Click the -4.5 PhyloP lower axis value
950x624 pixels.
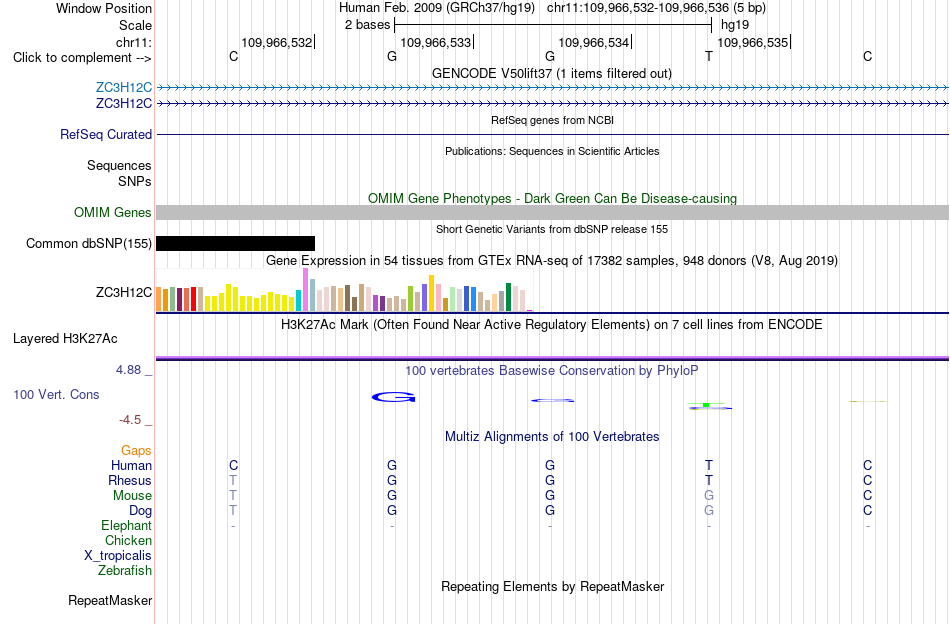click(x=130, y=420)
